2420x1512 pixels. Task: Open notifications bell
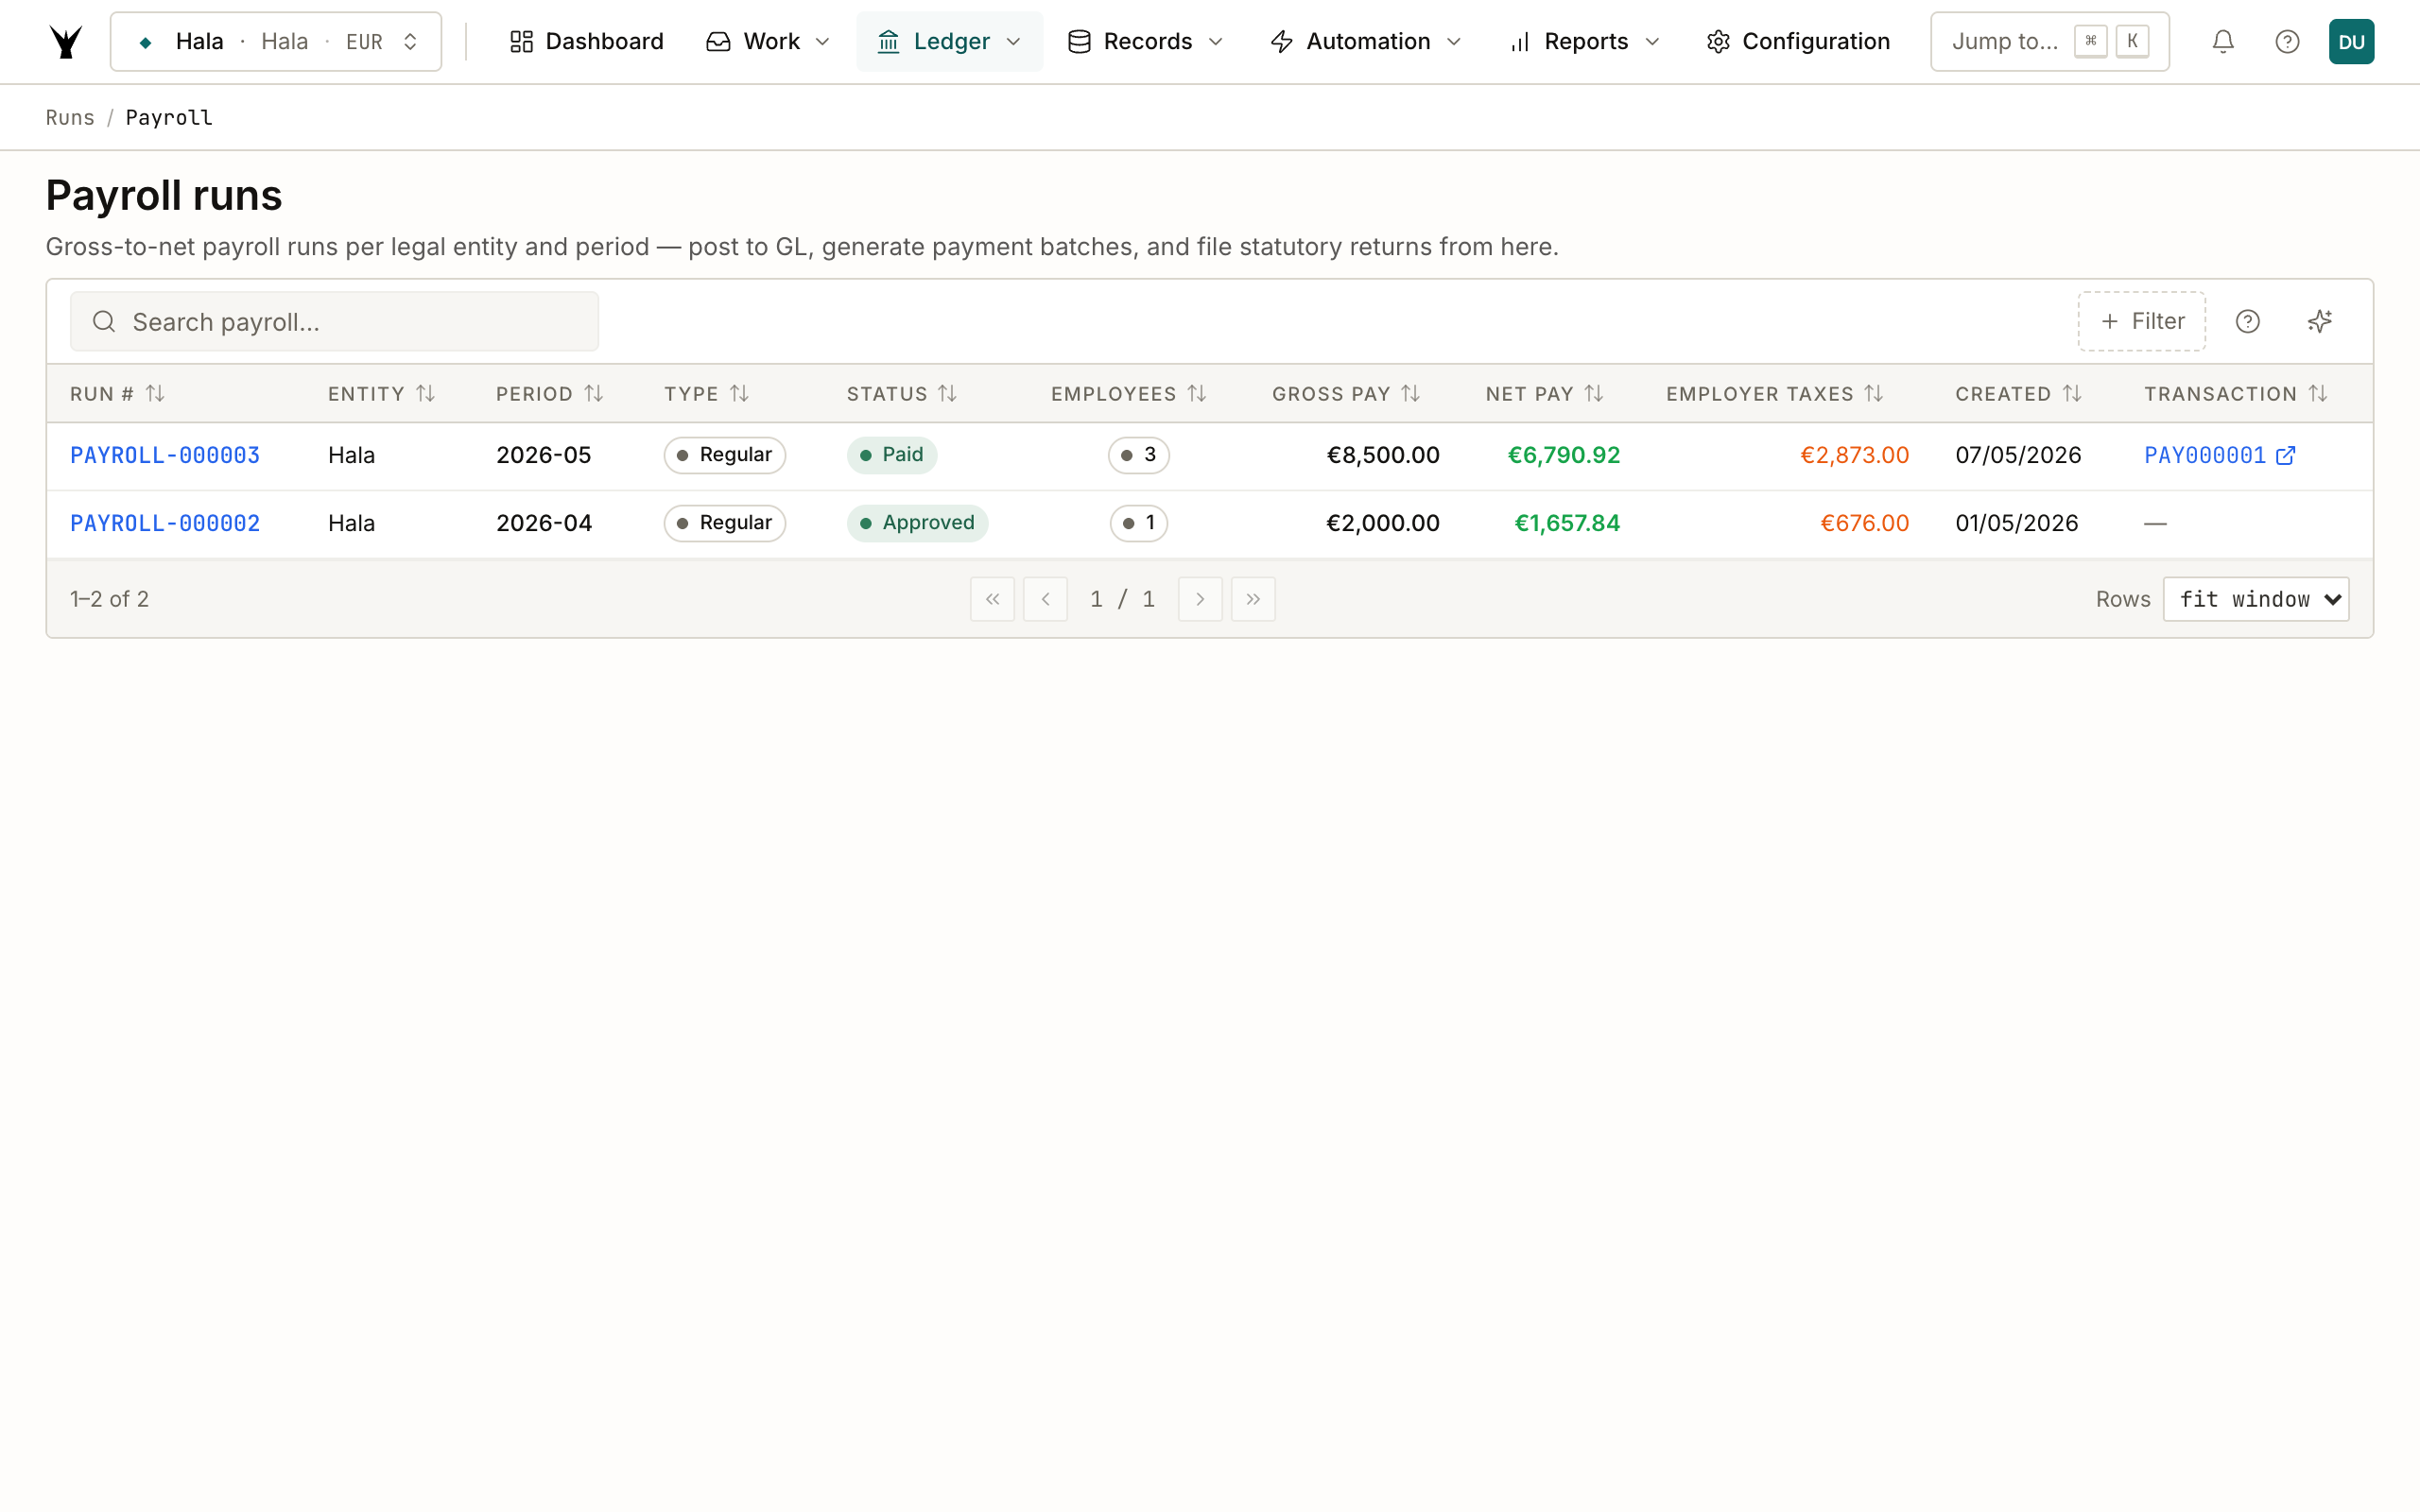coord(2222,42)
